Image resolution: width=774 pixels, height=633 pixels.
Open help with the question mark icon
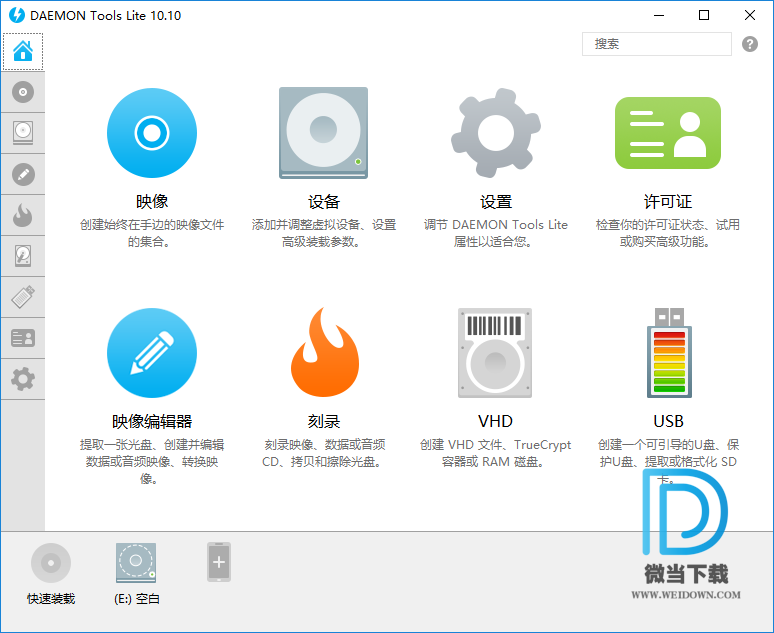[750, 44]
